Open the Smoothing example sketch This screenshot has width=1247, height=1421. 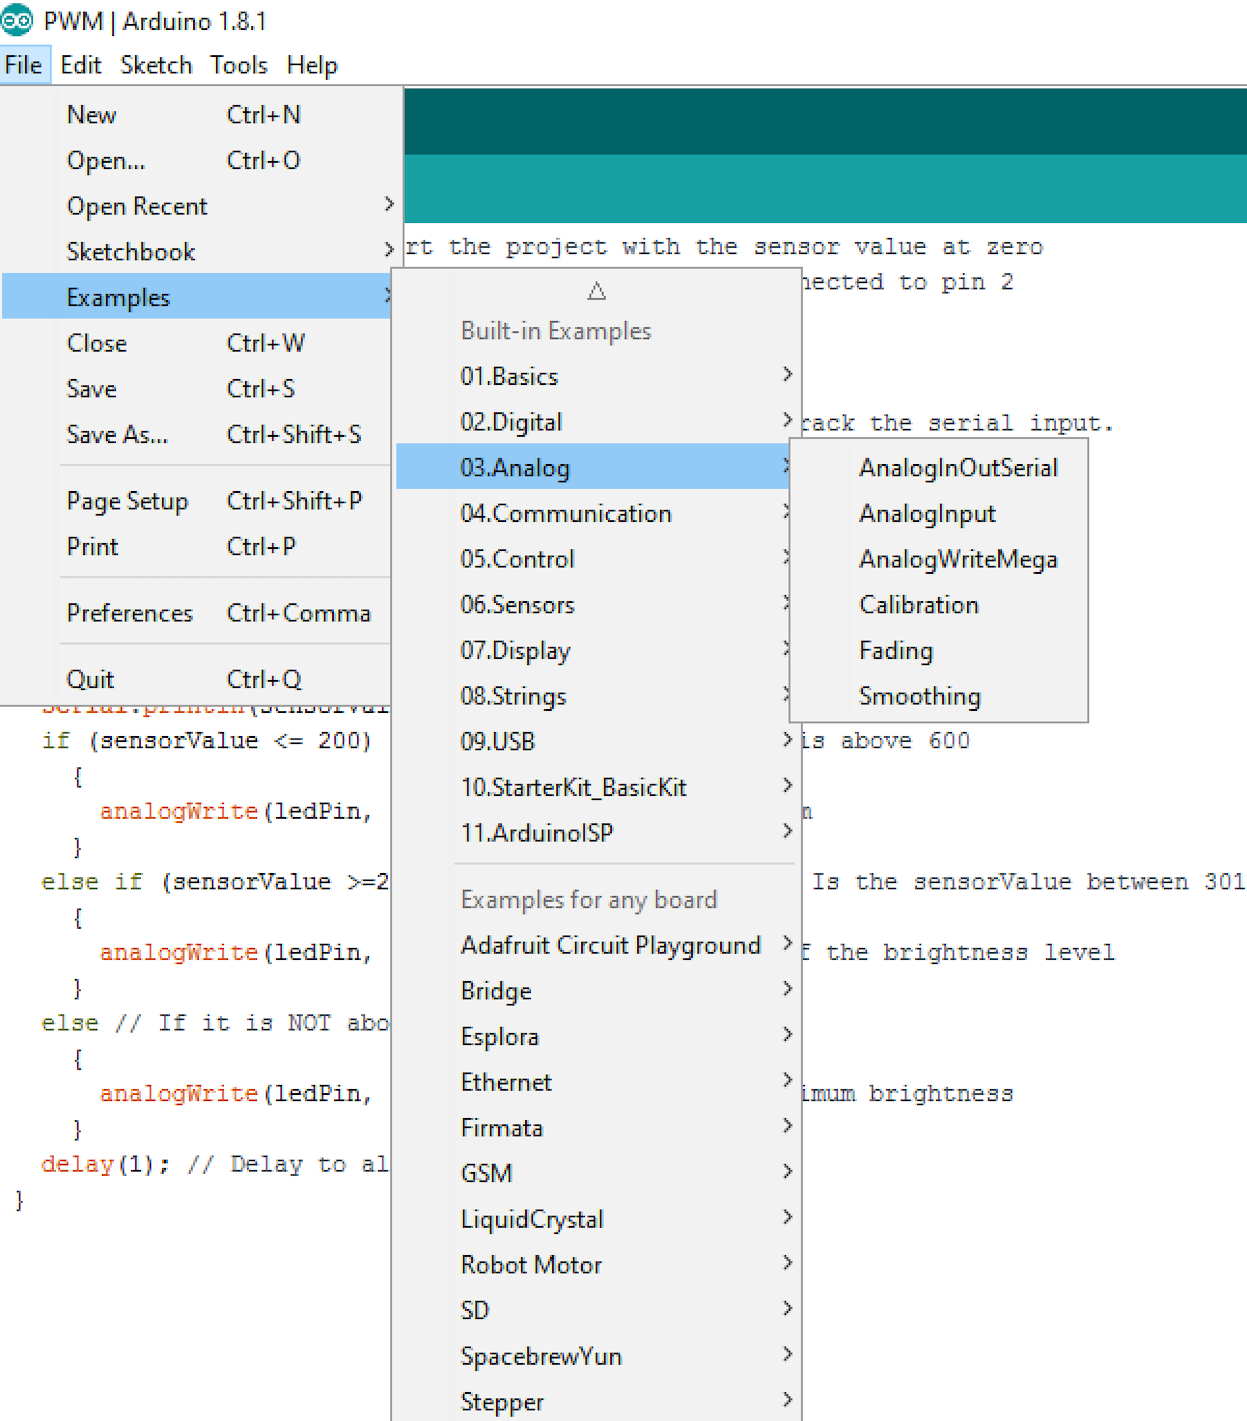pos(939,696)
